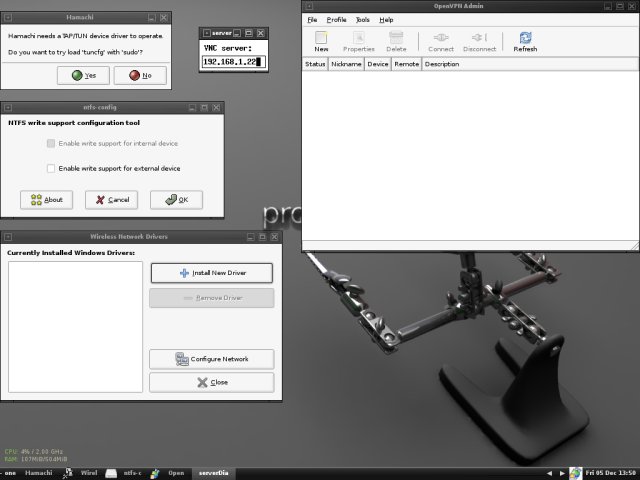Screen dimensions: 640x480
Task: Open File menu in OpenVPN Admin
Action: click(312, 20)
